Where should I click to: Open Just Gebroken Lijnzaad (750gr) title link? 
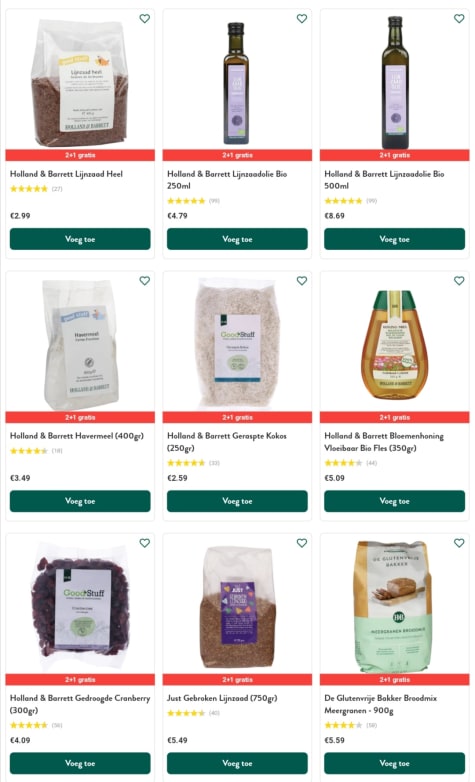pos(222,698)
